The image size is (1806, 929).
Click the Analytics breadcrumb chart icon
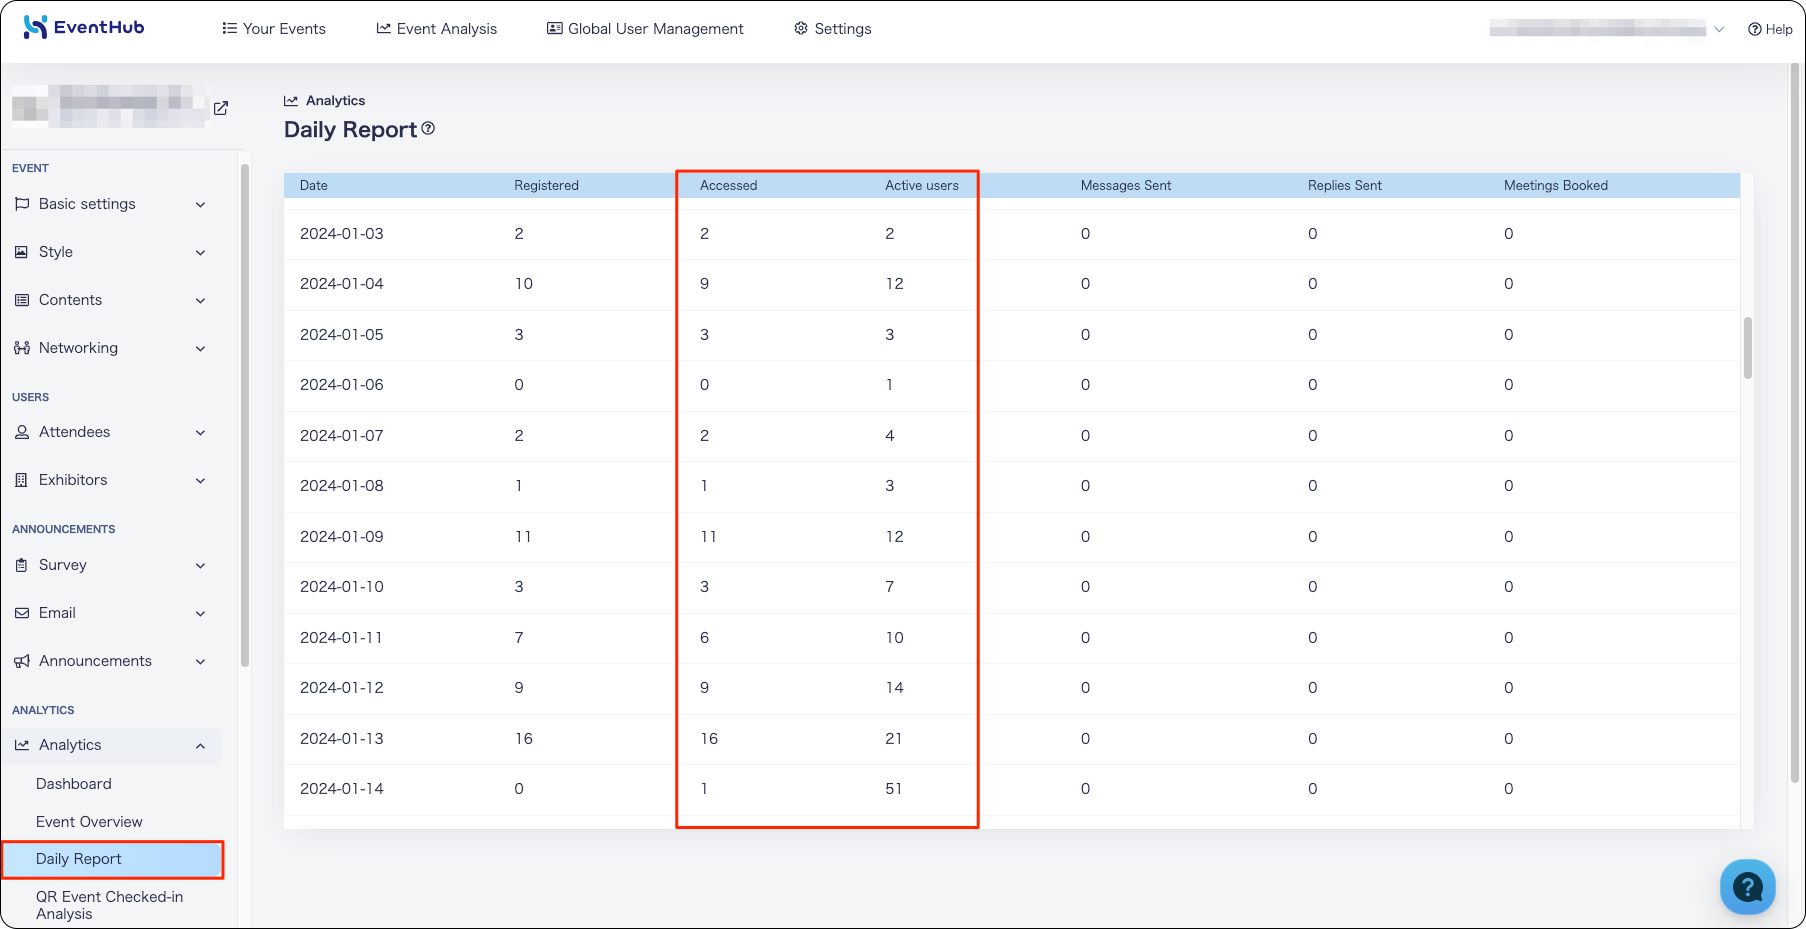(x=291, y=101)
